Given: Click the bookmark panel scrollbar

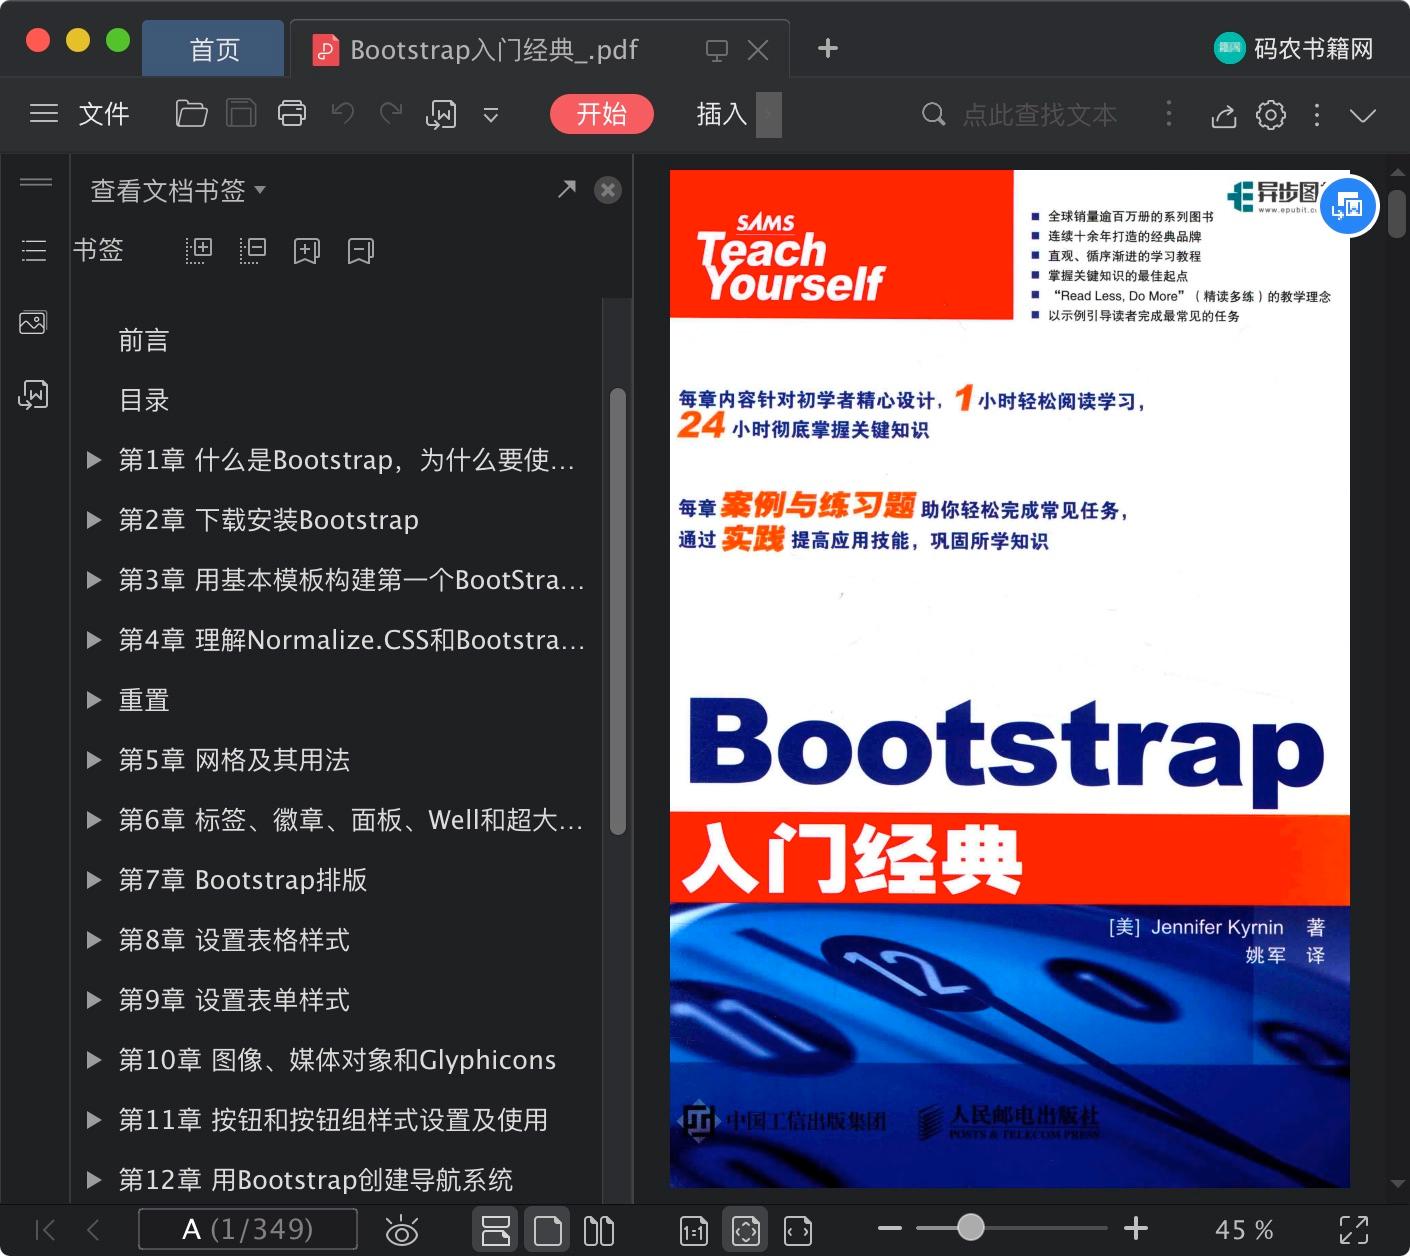Looking at the screenshot, I should (x=618, y=610).
